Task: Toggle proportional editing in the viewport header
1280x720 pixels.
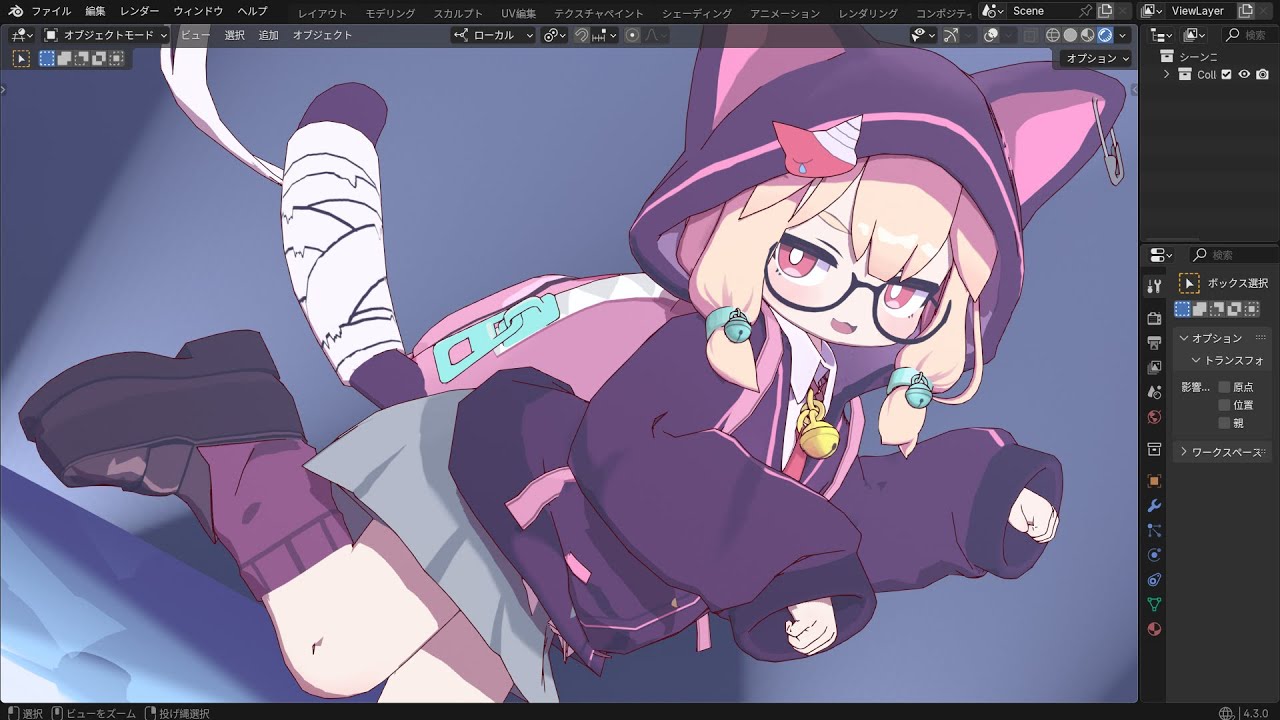Action: (x=632, y=35)
